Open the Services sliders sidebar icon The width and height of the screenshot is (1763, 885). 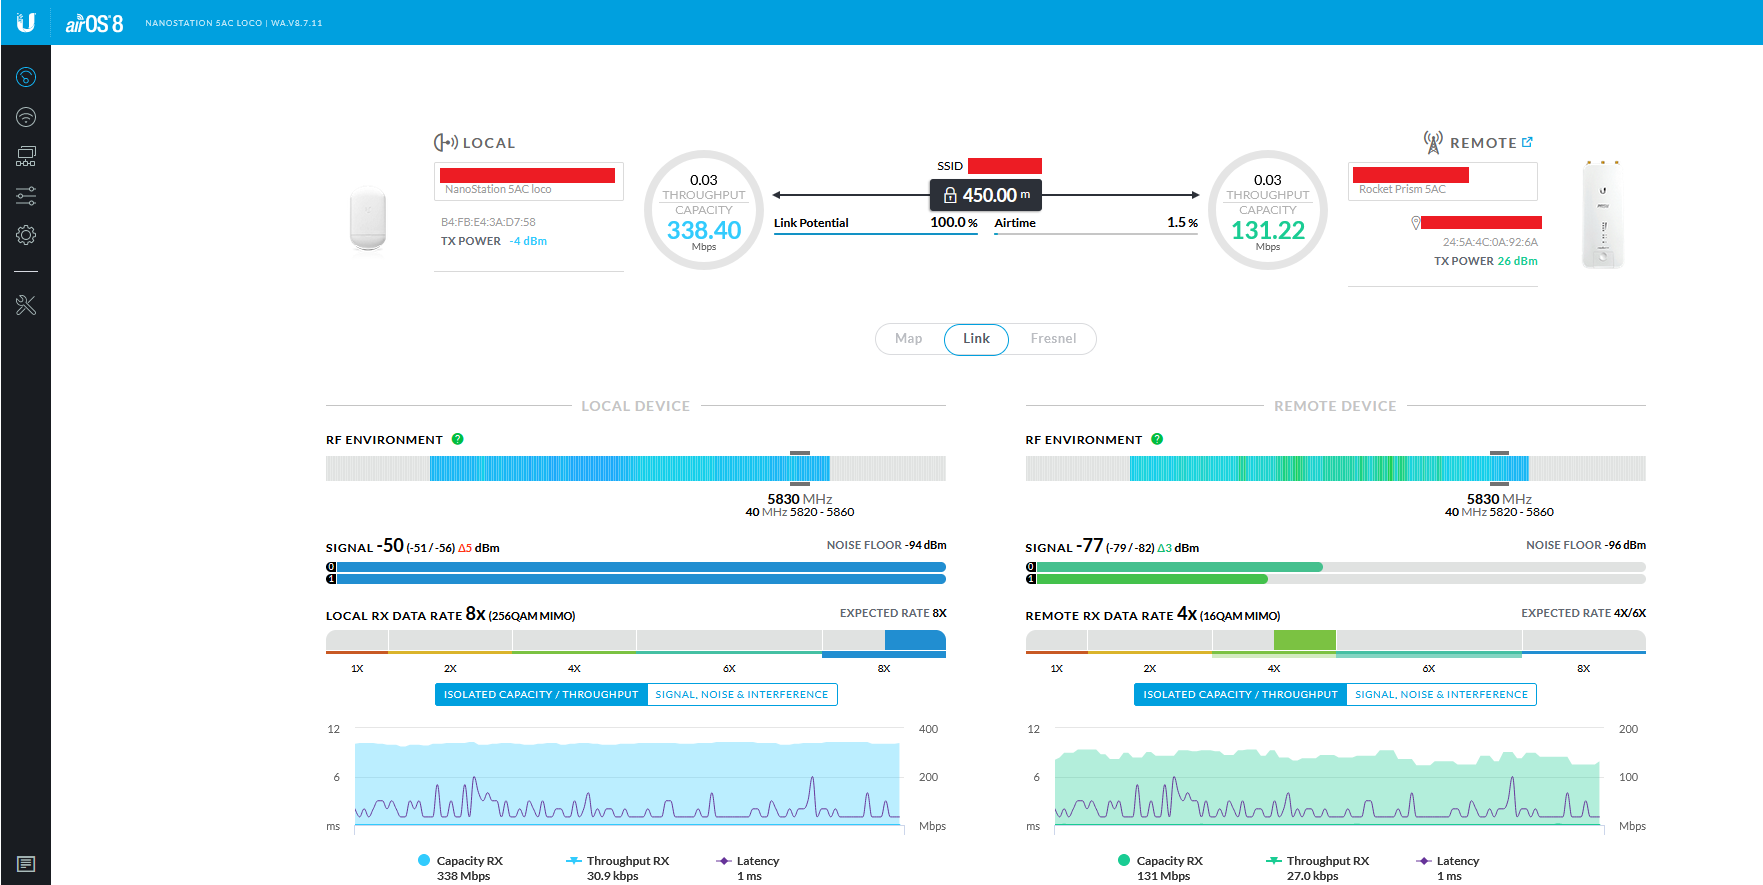coord(26,196)
